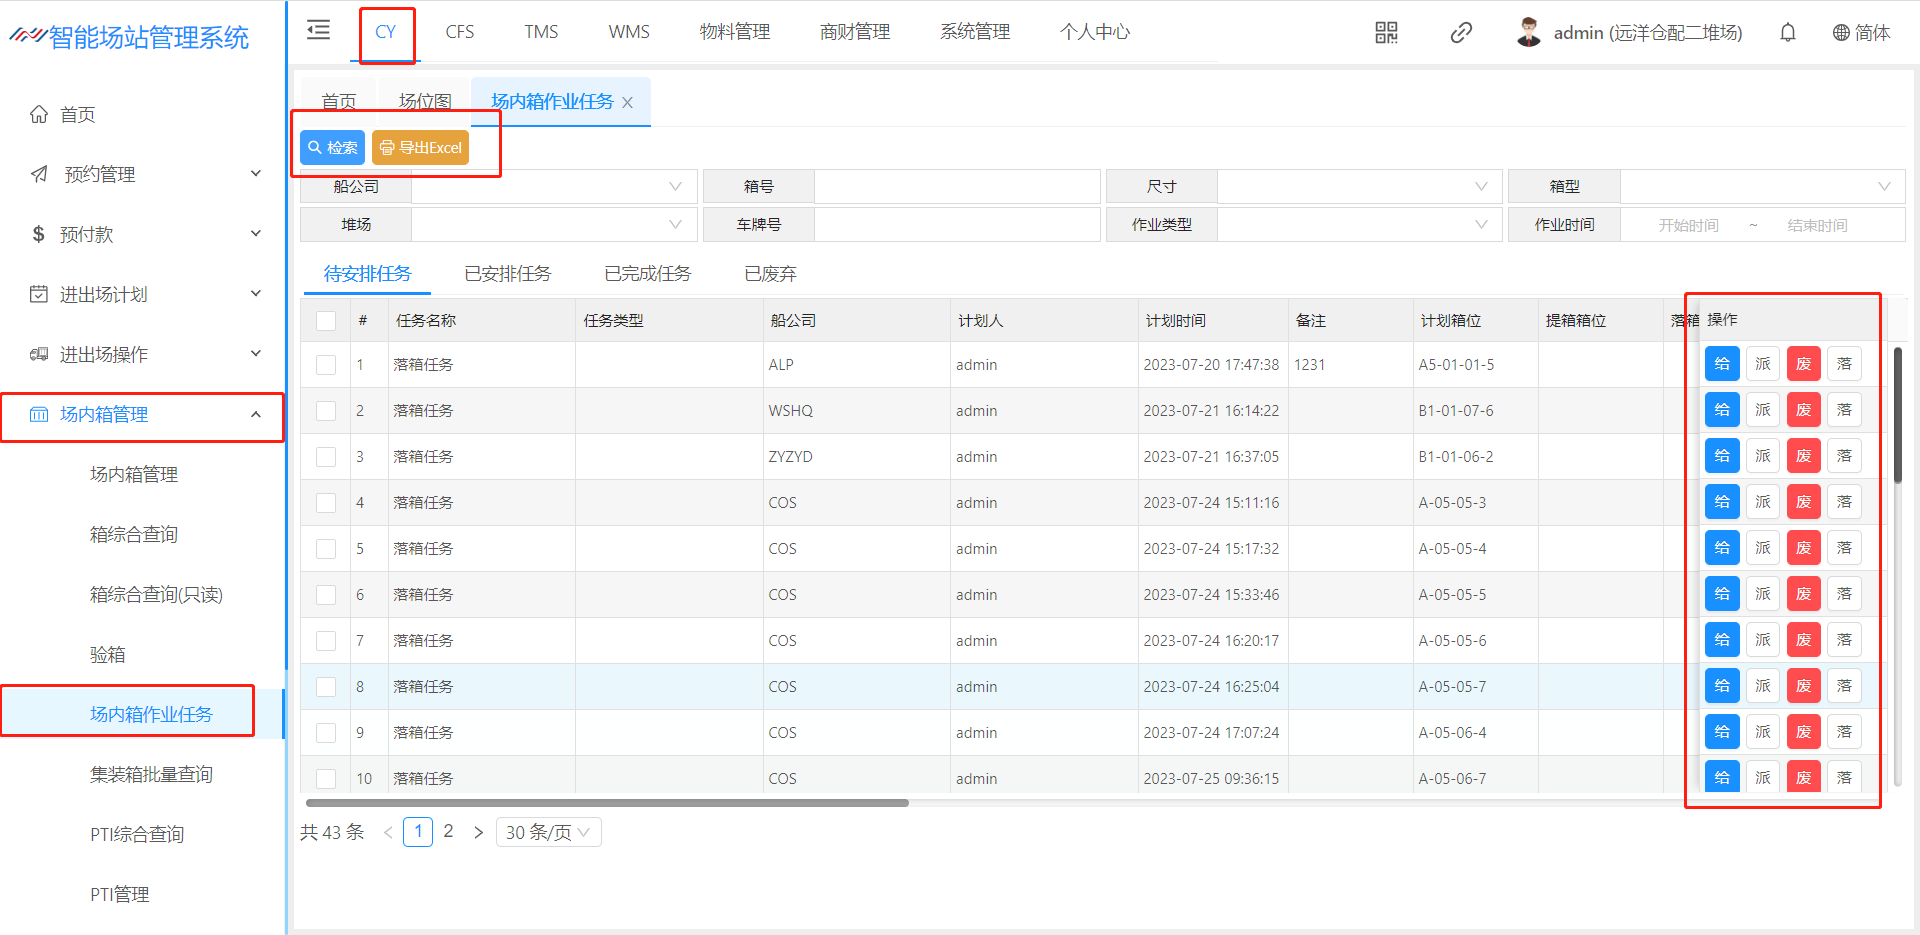The width and height of the screenshot is (1920, 935).
Task: Open the 作业类型 dropdown
Action: click(x=1358, y=225)
